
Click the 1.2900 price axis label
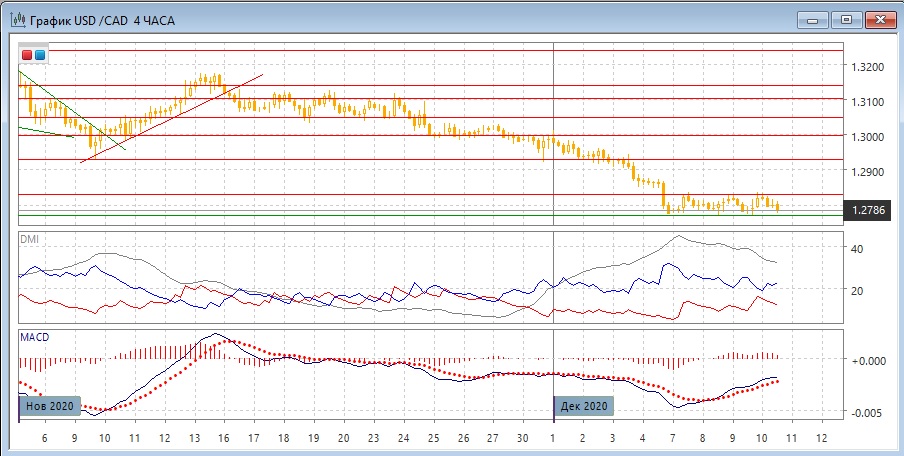pyautogui.click(x=866, y=172)
